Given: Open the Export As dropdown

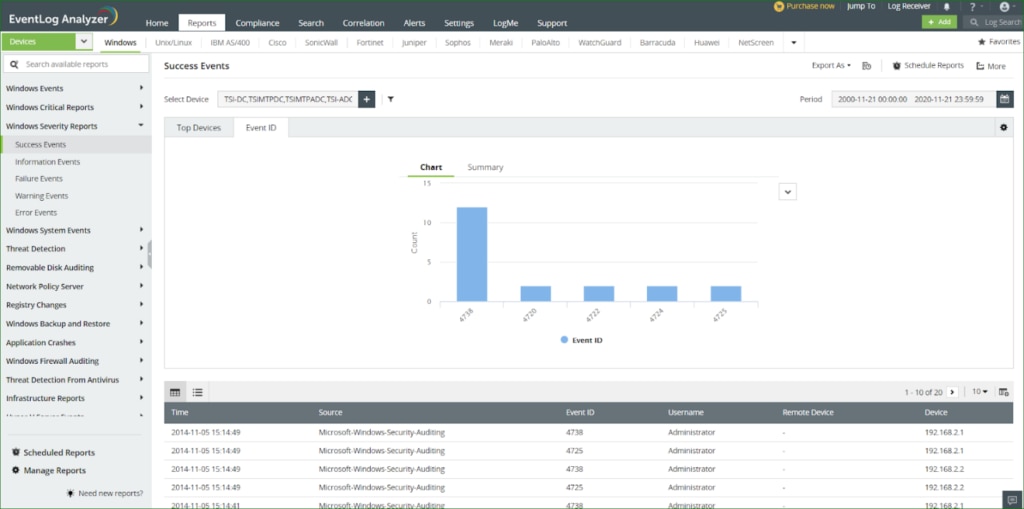Looking at the screenshot, I should tap(831, 65).
